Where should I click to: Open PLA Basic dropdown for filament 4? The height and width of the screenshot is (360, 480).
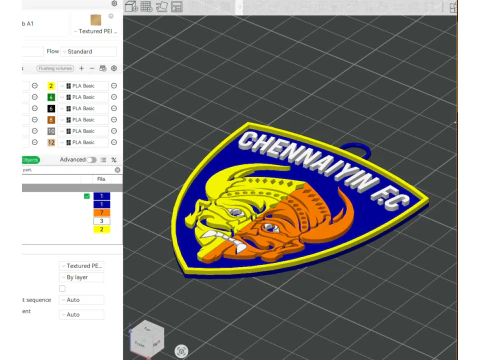83,97
